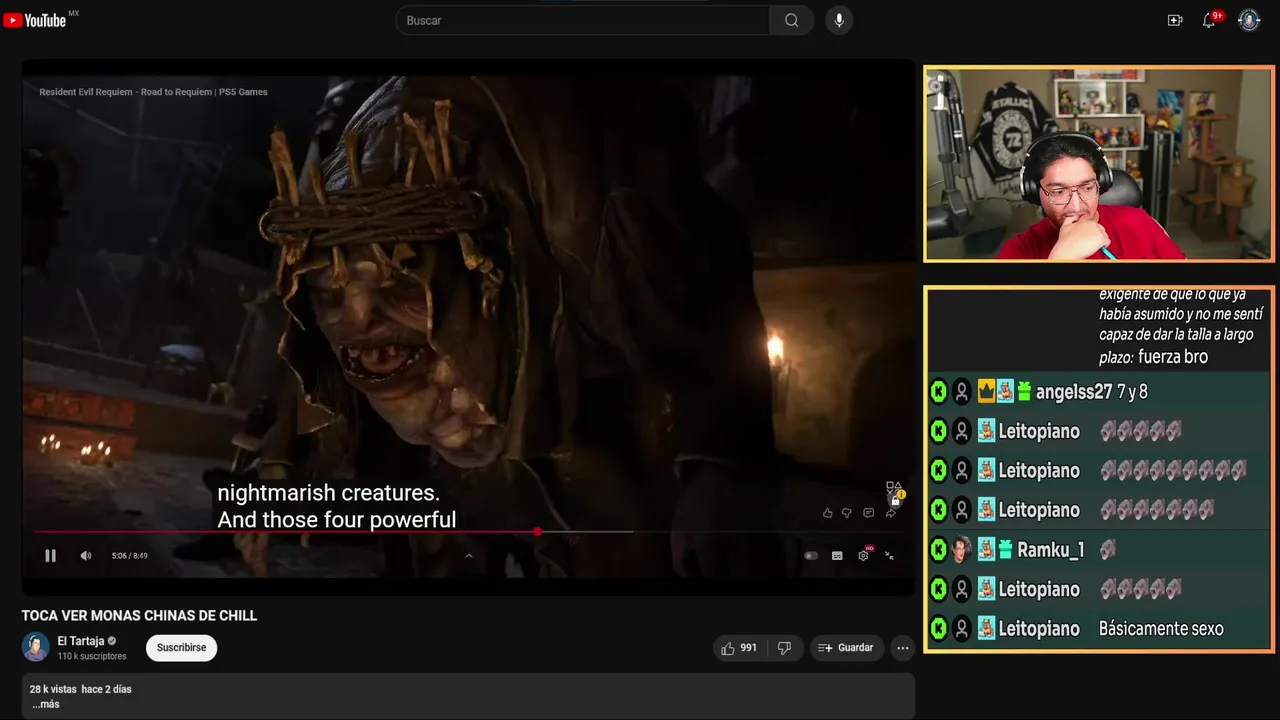
Task: Open El Tartaja channel avatar
Action: coord(36,647)
